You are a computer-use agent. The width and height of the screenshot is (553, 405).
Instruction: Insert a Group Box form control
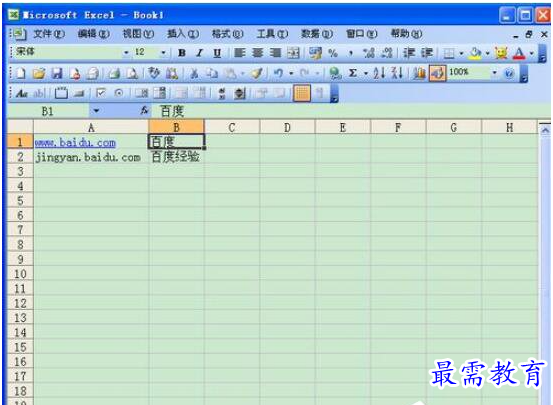61,93
